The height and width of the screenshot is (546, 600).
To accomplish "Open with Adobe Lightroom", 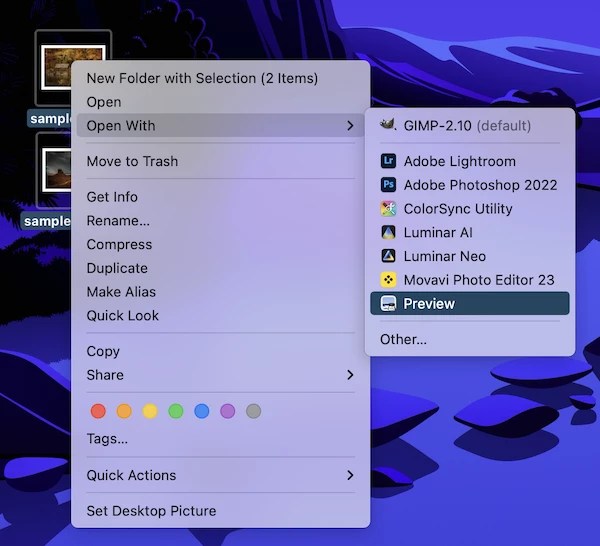I will [470, 161].
